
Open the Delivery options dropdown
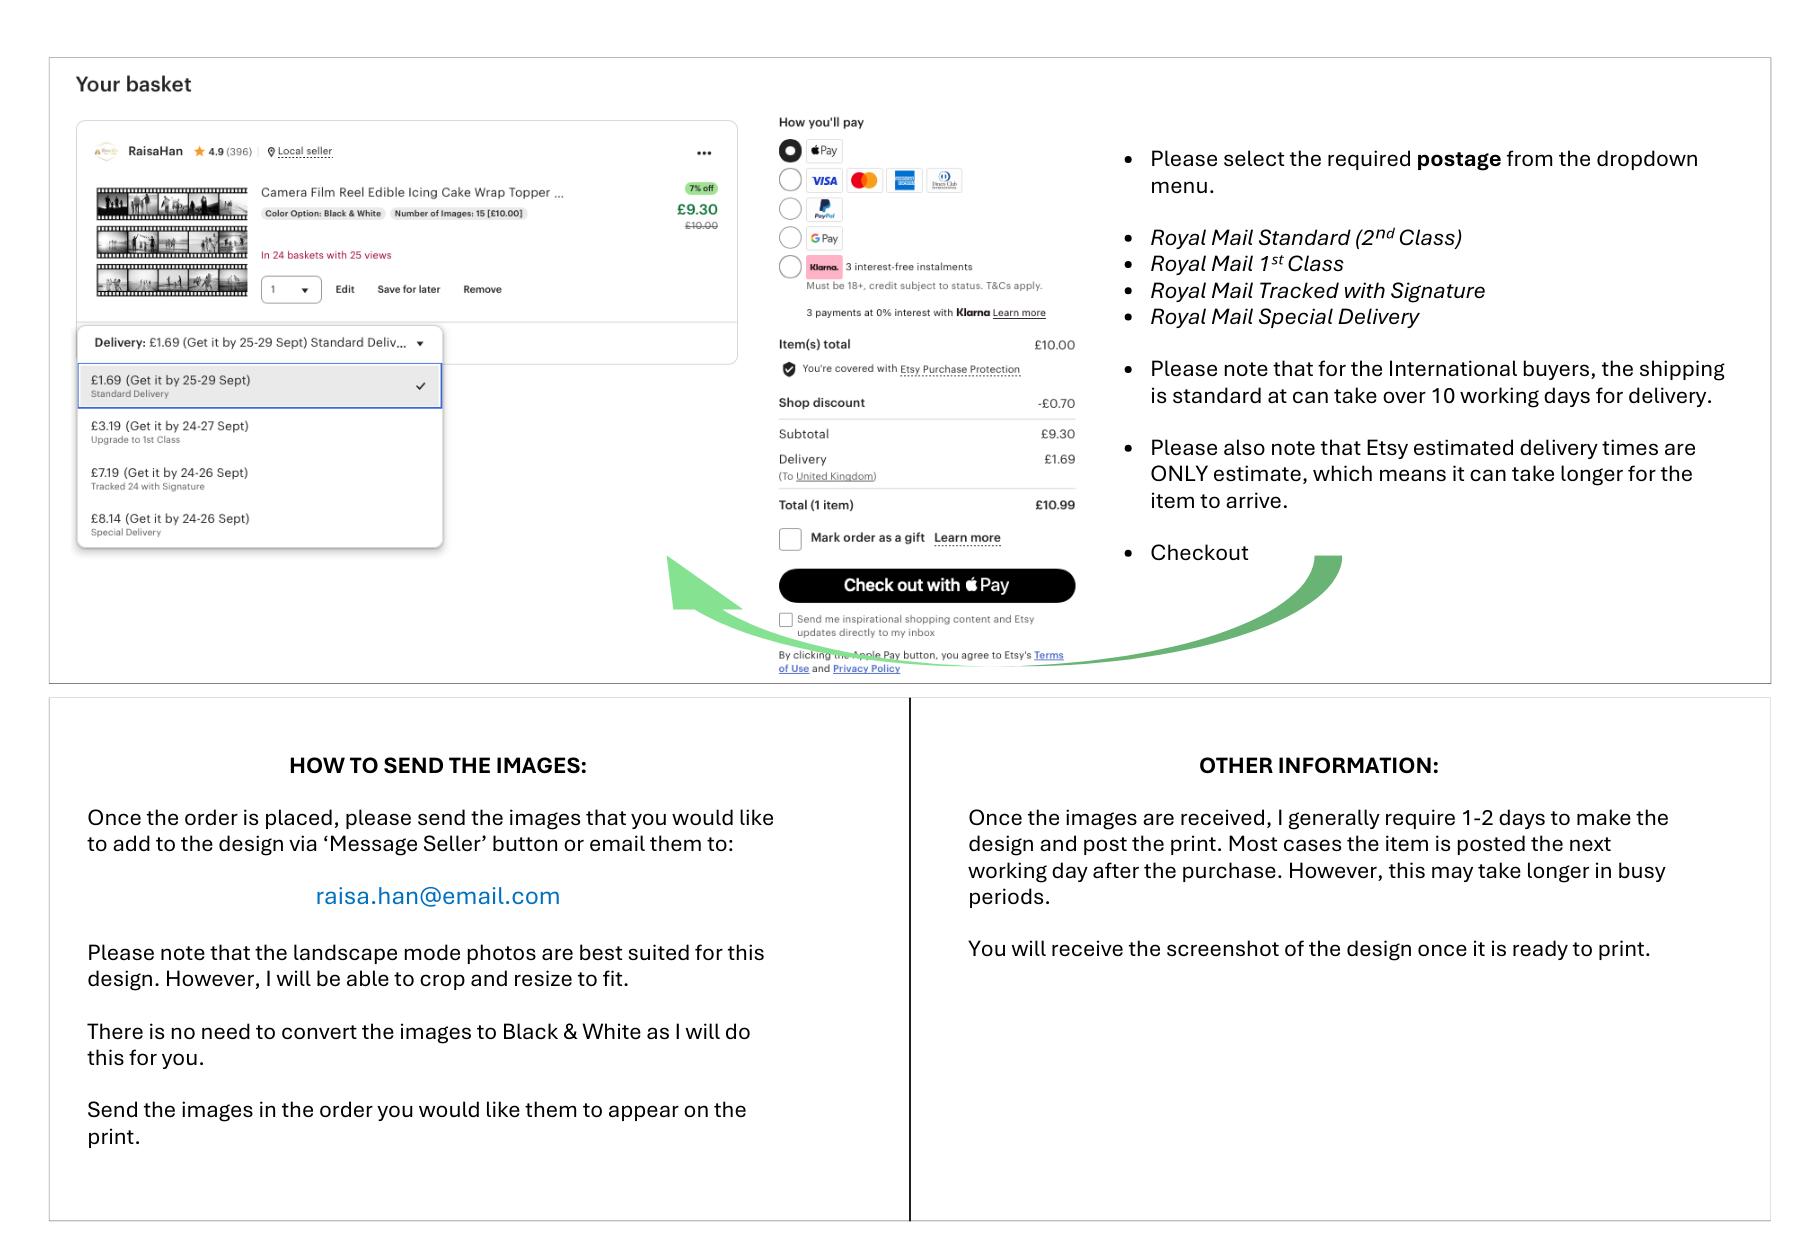pyautogui.click(x=260, y=343)
